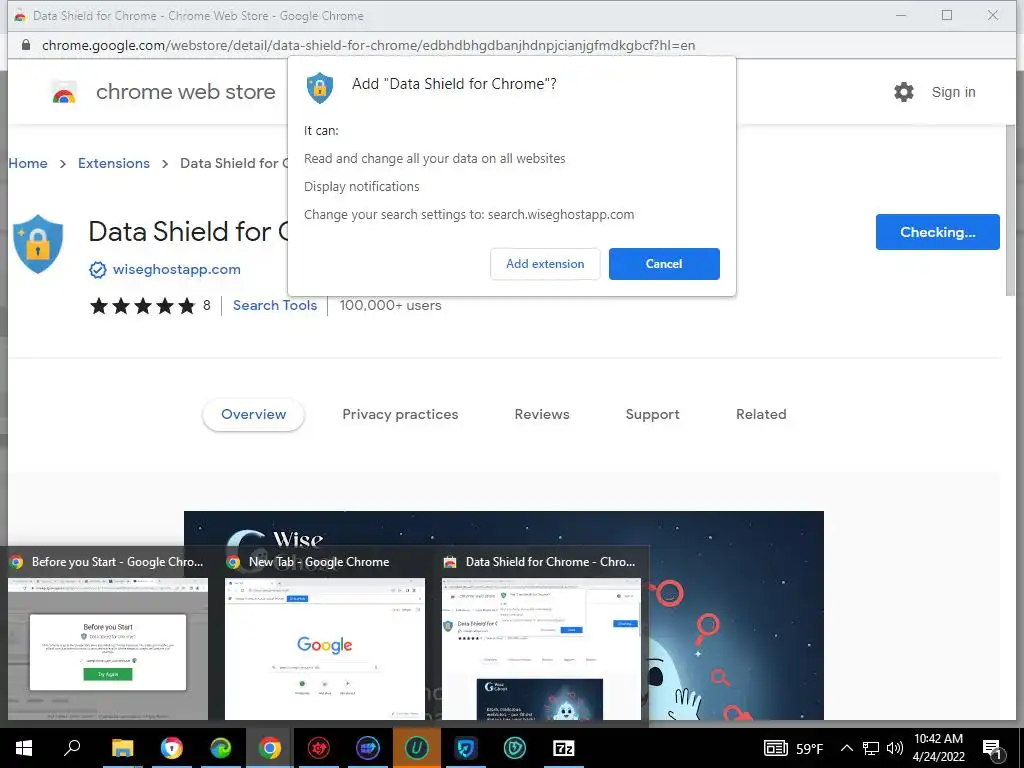The width and height of the screenshot is (1024, 768).
Task: Open the notification center icon
Action: click(993, 749)
